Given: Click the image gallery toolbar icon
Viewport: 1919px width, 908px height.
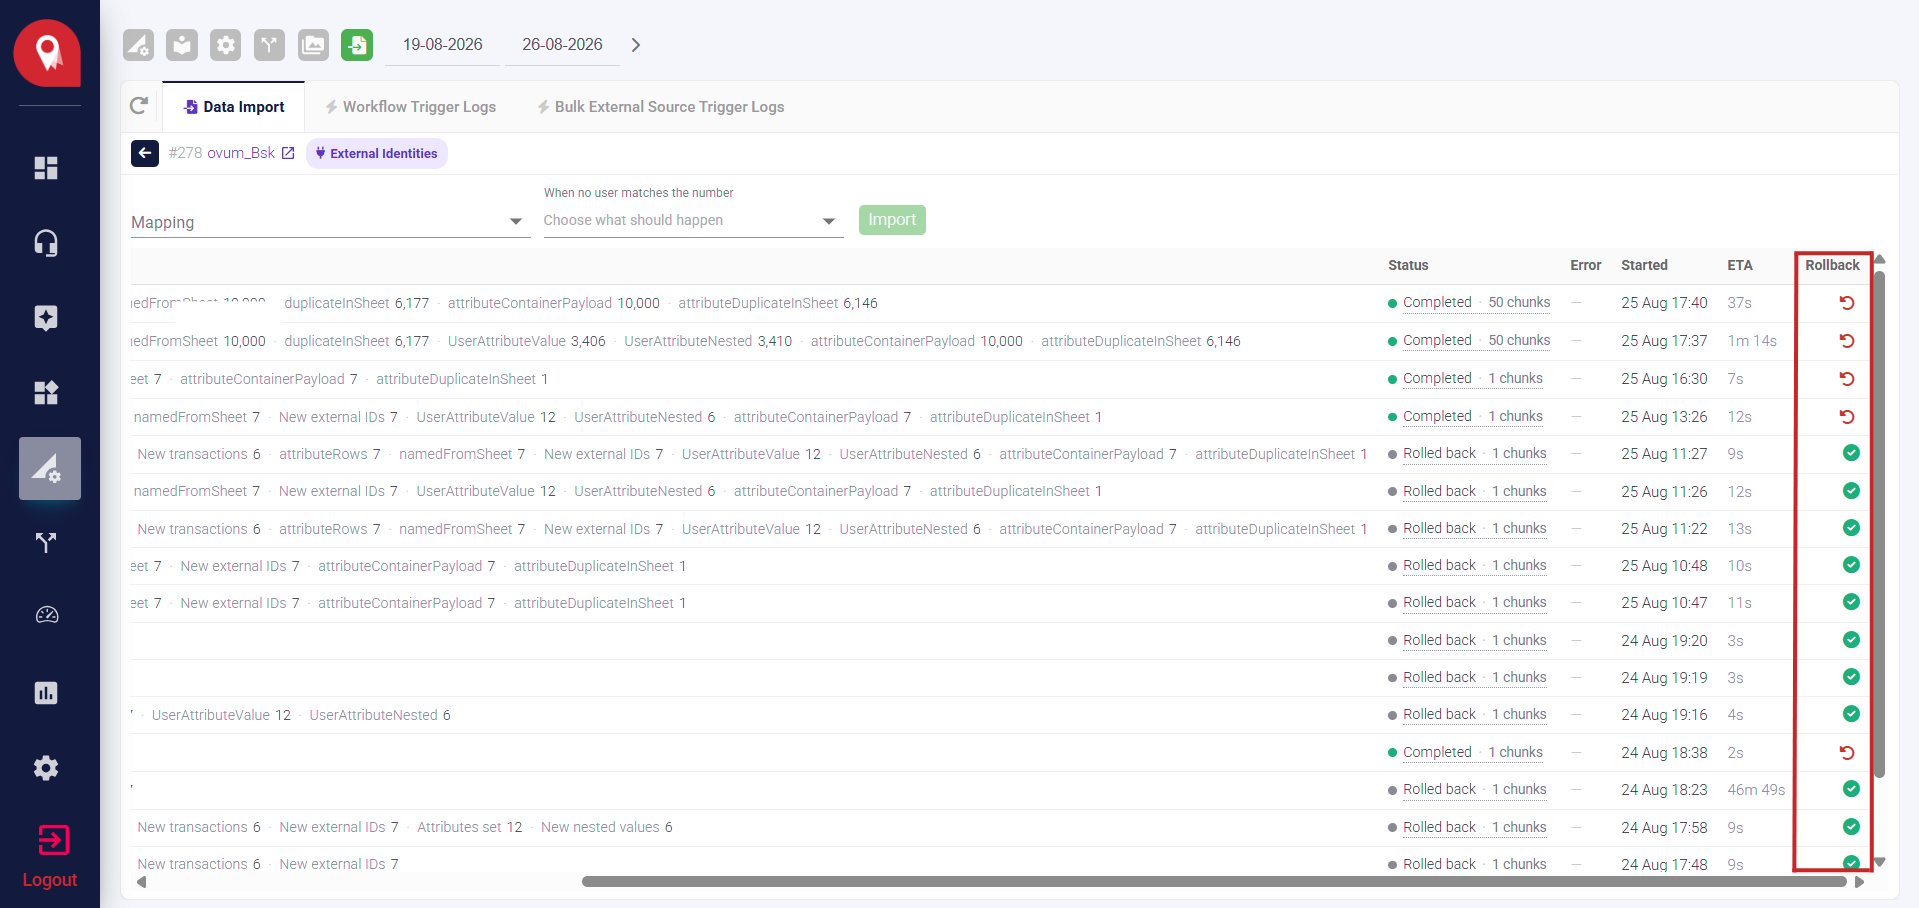Looking at the screenshot, I should (313, 45).
